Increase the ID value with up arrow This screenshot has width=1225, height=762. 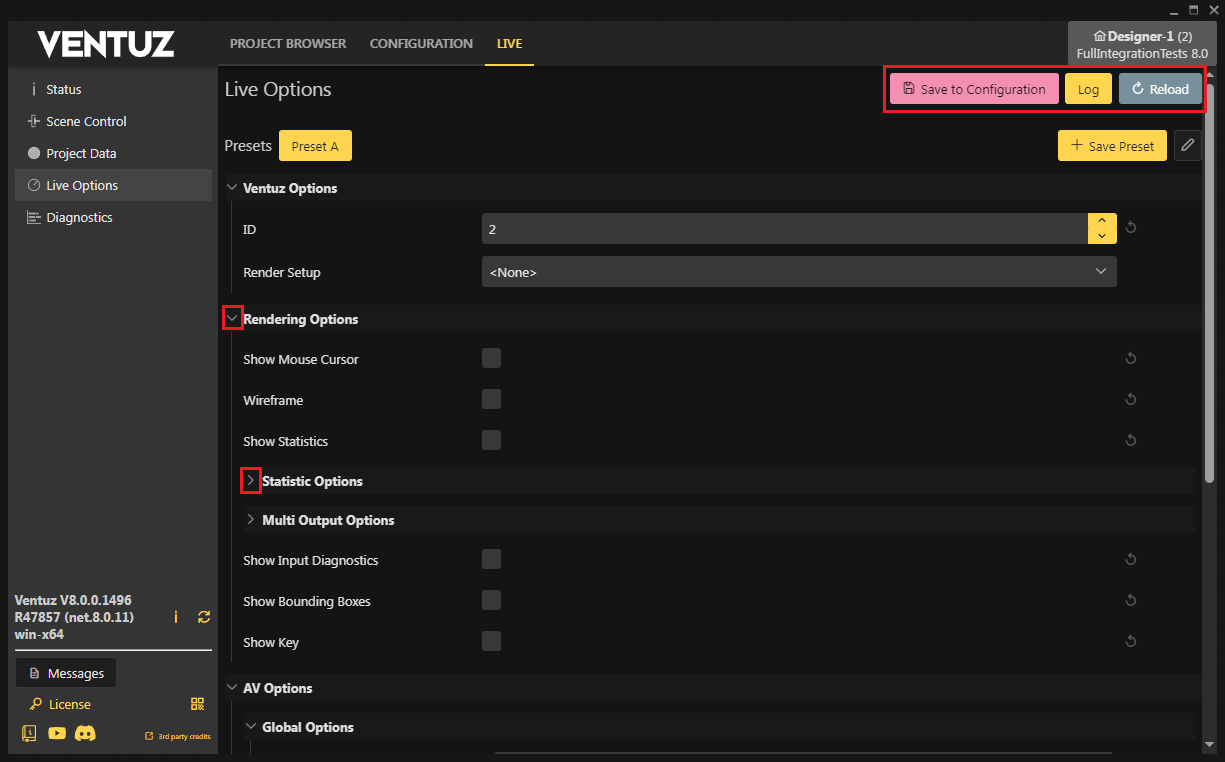pyautogui.click(x=1101, y=221)
